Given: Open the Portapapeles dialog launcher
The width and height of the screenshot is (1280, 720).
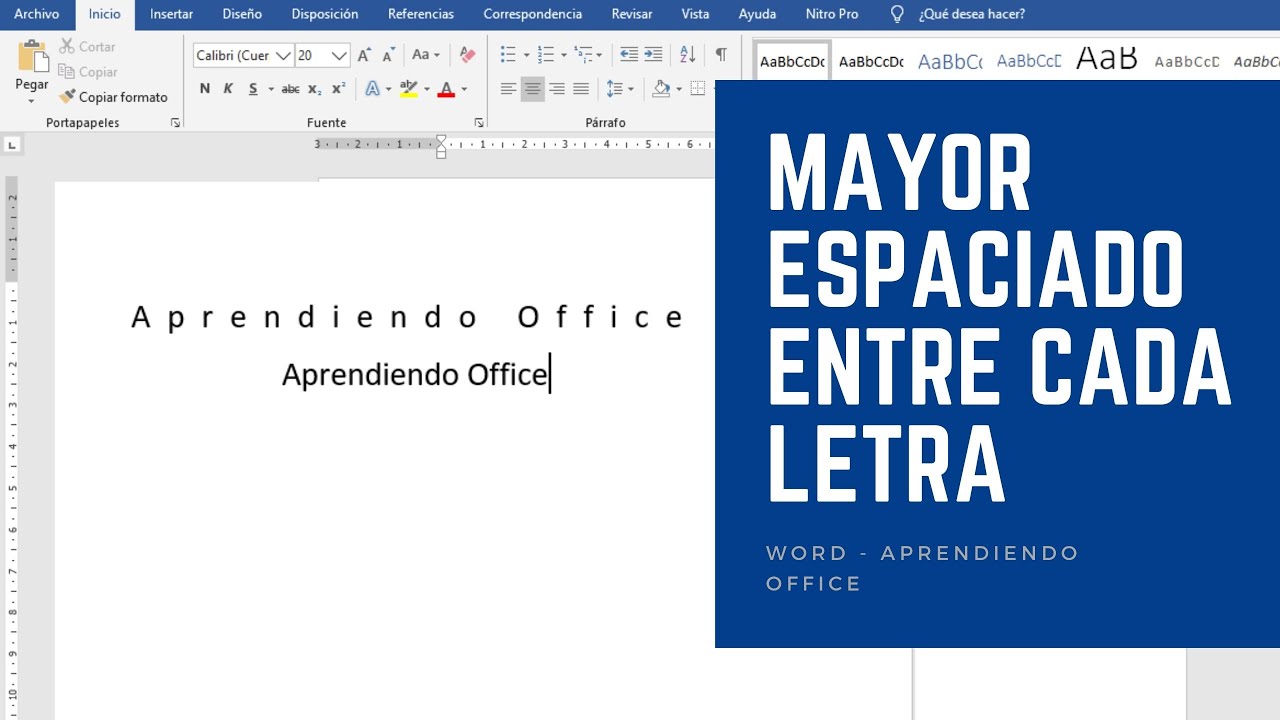Looking at the screenshot, I should pyautogui.click(x=175, y=122).
